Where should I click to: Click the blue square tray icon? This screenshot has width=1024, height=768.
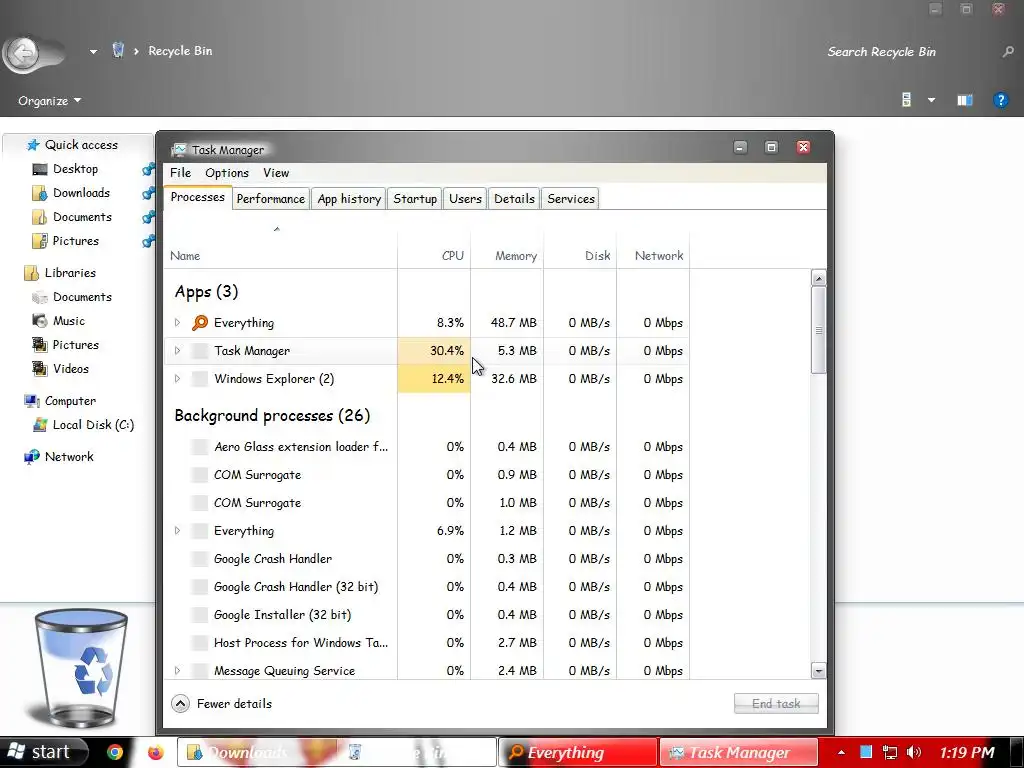pyautogui.click(x=865, y=752)
